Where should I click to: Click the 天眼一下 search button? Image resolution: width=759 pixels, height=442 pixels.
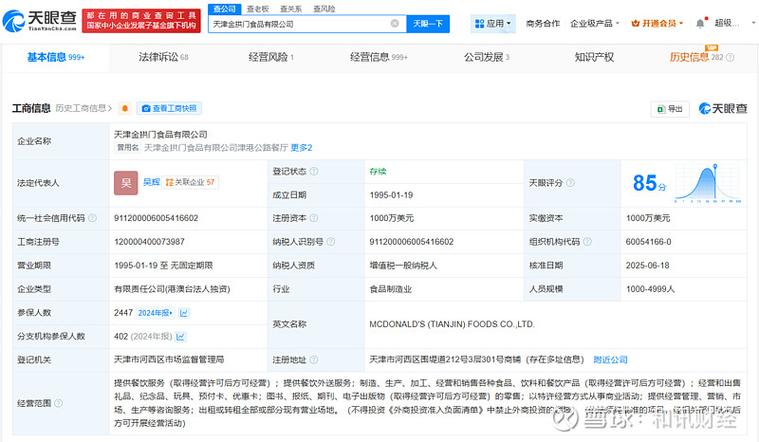[428, 23]
